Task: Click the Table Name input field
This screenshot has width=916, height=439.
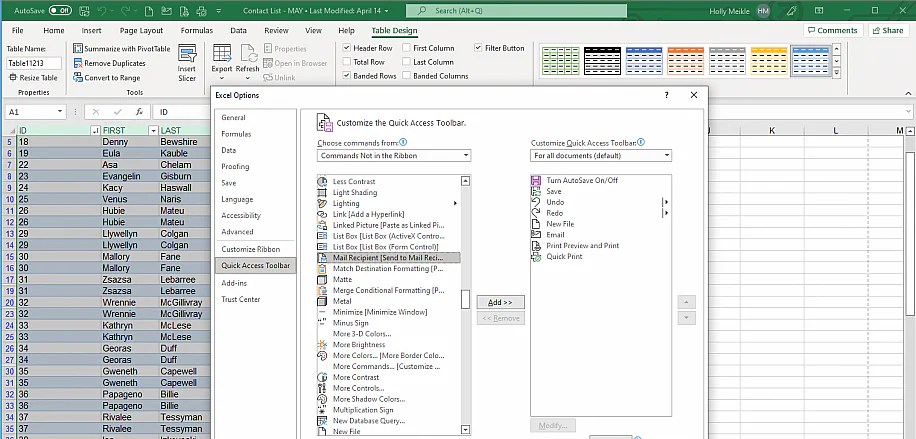Action: (33, 63)
